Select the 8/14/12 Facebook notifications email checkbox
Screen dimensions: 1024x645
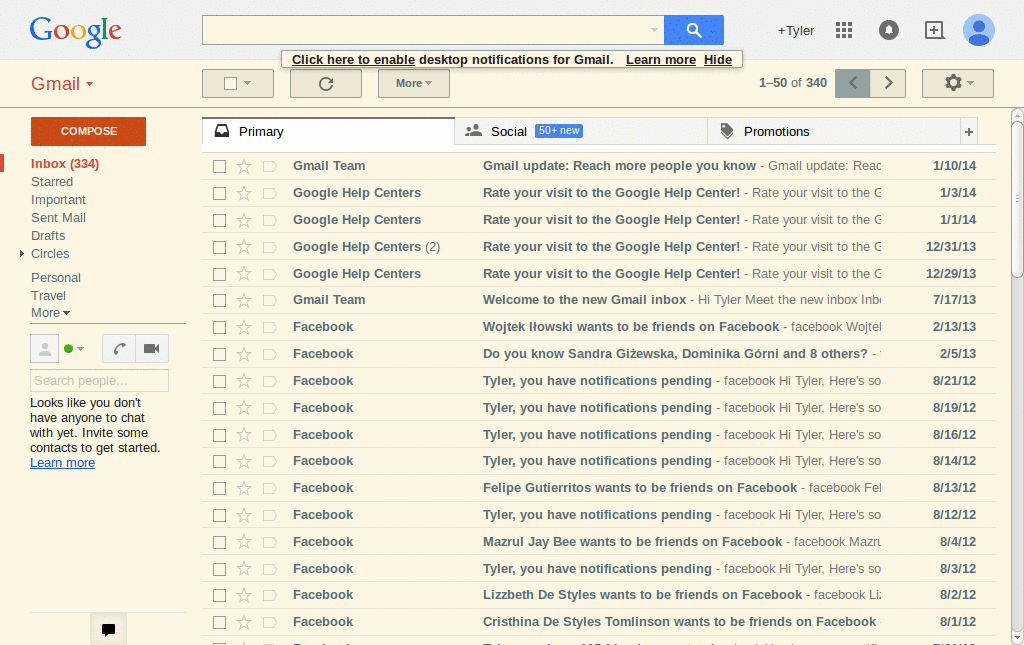coord(219,462)
